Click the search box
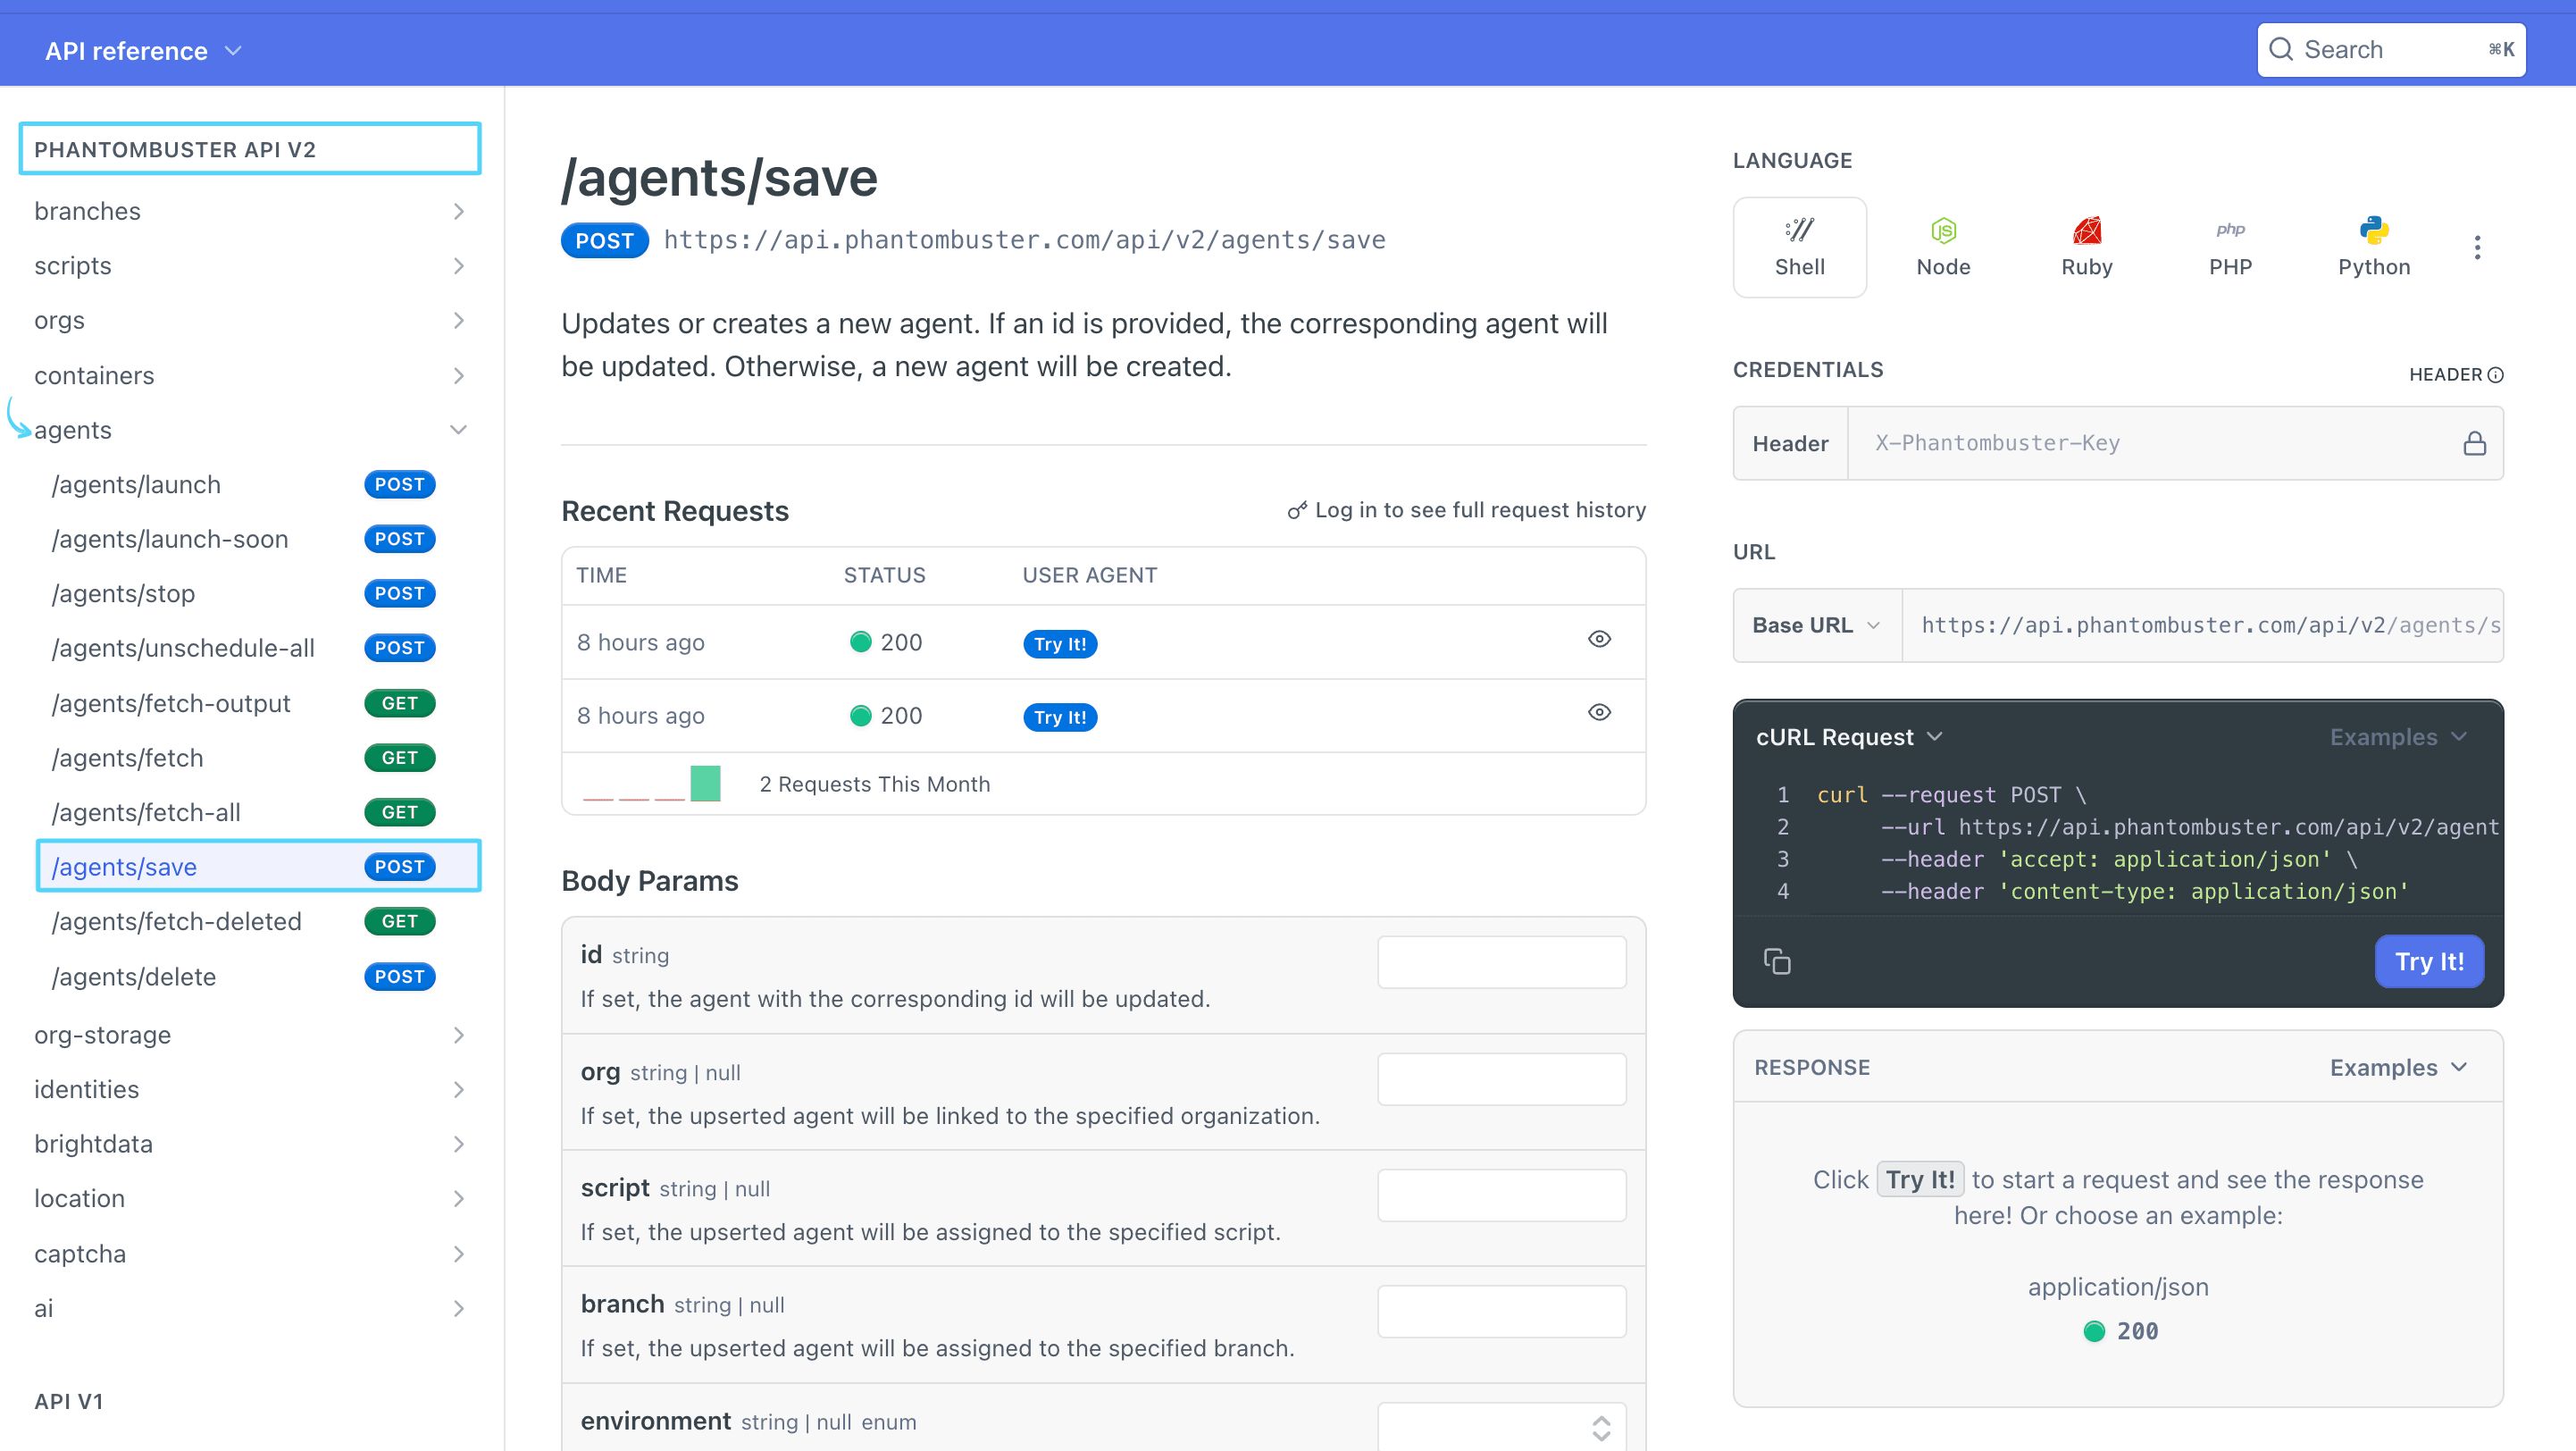 pos(2391,49)
